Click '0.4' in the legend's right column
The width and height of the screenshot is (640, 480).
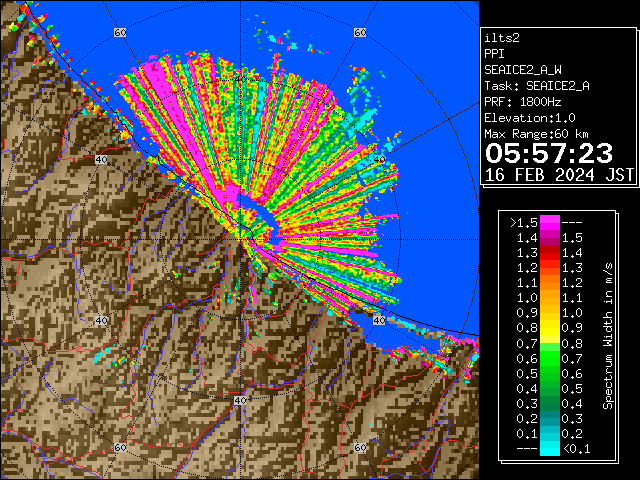(x=572, y=404)
